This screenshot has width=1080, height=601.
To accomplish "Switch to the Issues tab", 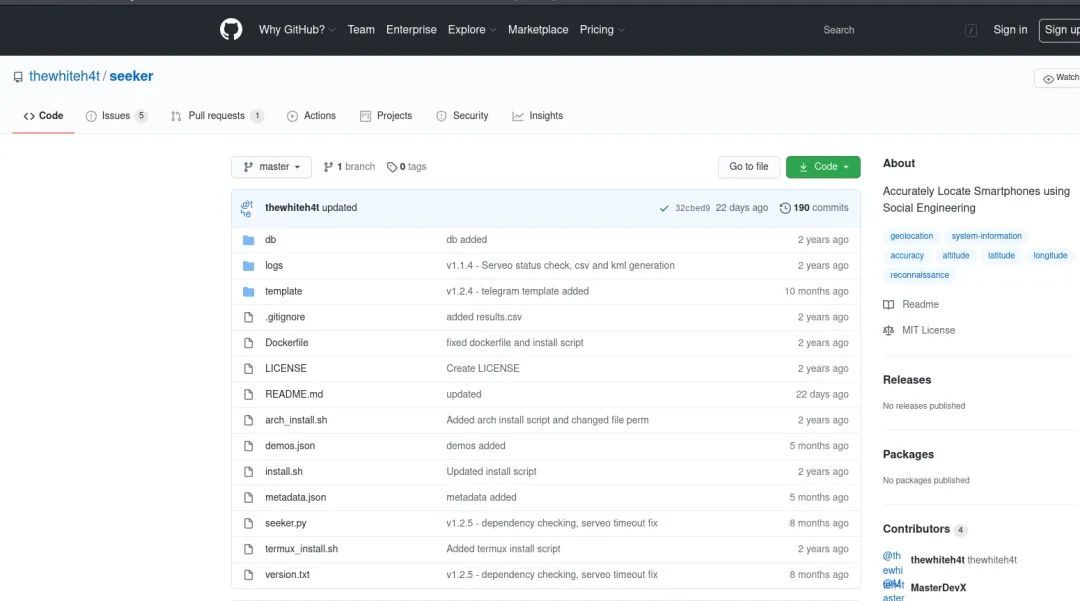I will point(116,116).
